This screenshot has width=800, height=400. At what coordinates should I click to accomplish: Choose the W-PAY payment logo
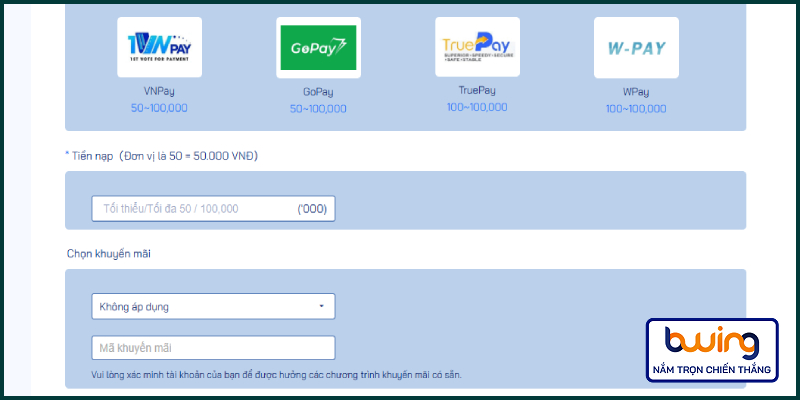636,47
